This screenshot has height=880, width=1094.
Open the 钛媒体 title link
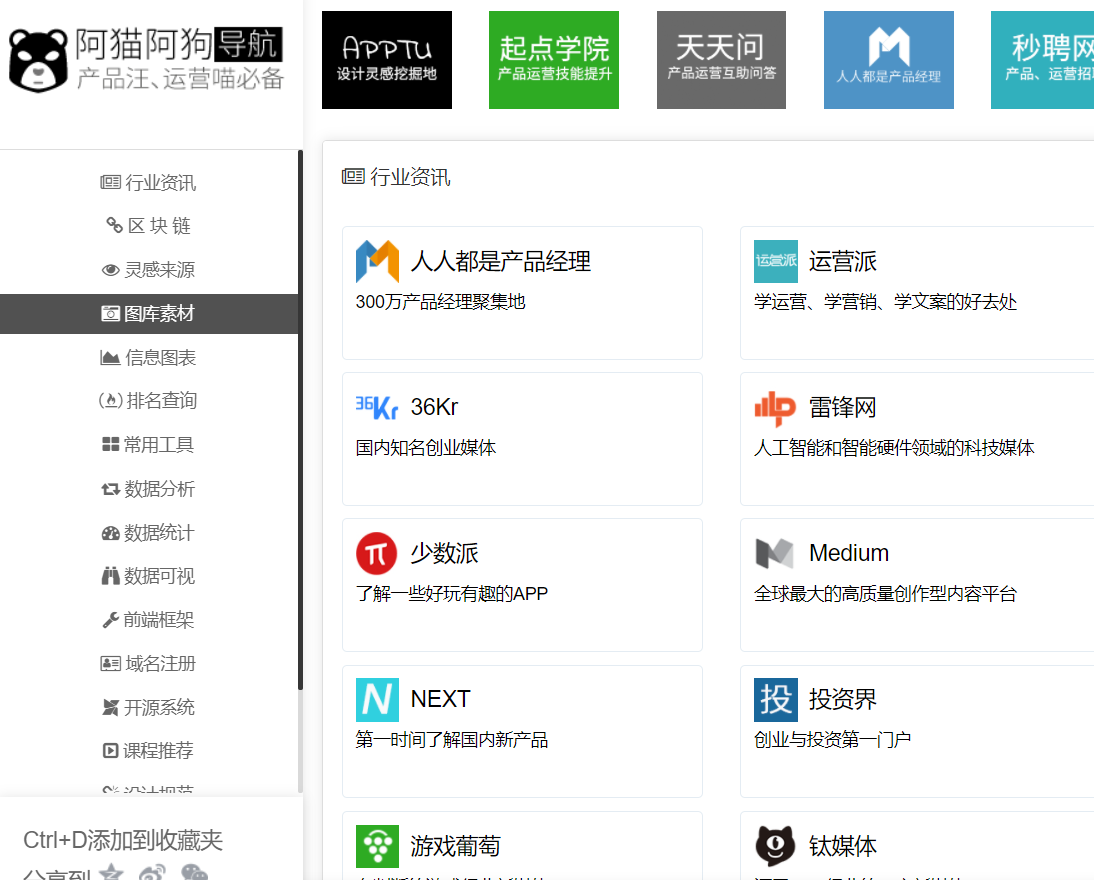pos(842,846)
